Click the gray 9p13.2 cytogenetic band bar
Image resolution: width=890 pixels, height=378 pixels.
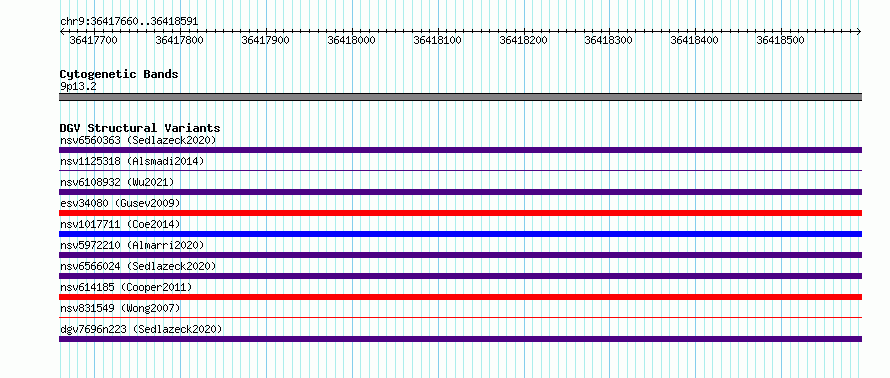[x=460, y=97]
